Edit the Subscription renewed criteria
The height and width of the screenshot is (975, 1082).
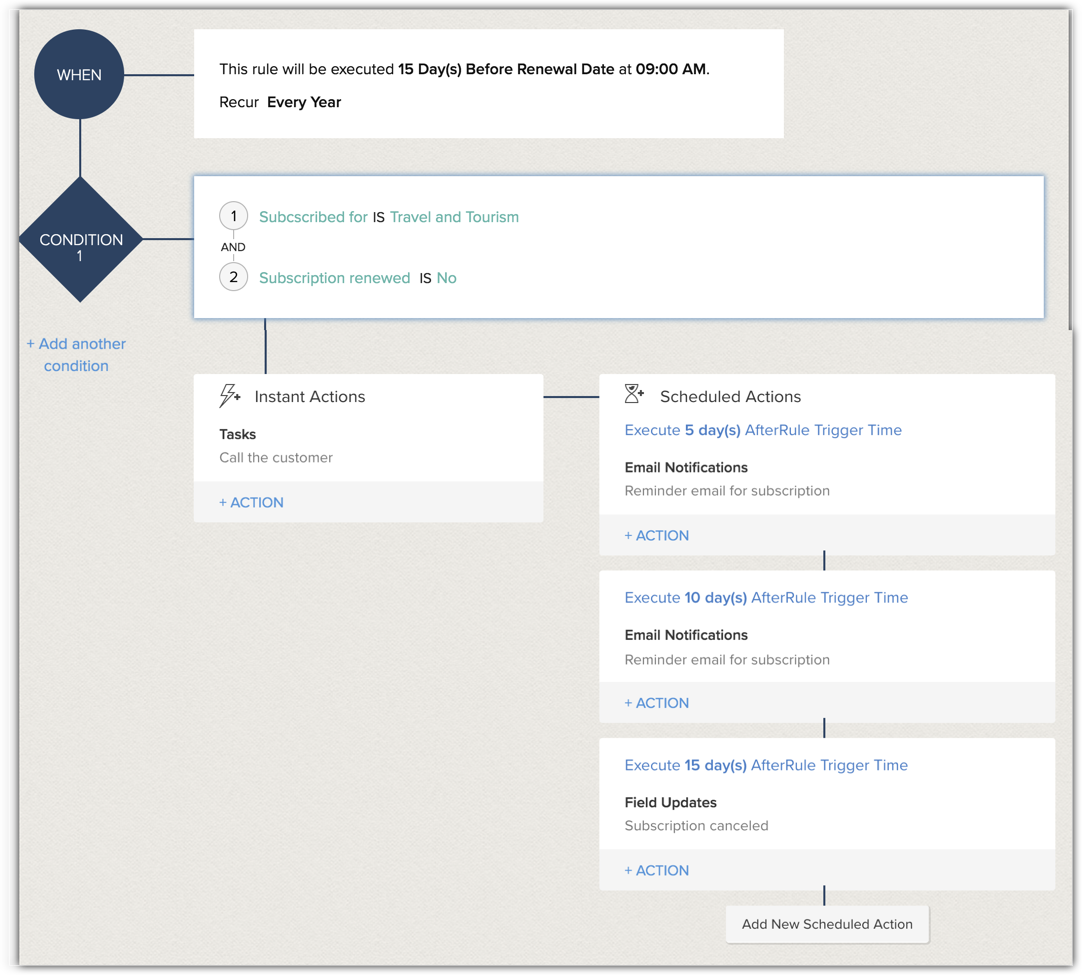[x=334, y=278]
